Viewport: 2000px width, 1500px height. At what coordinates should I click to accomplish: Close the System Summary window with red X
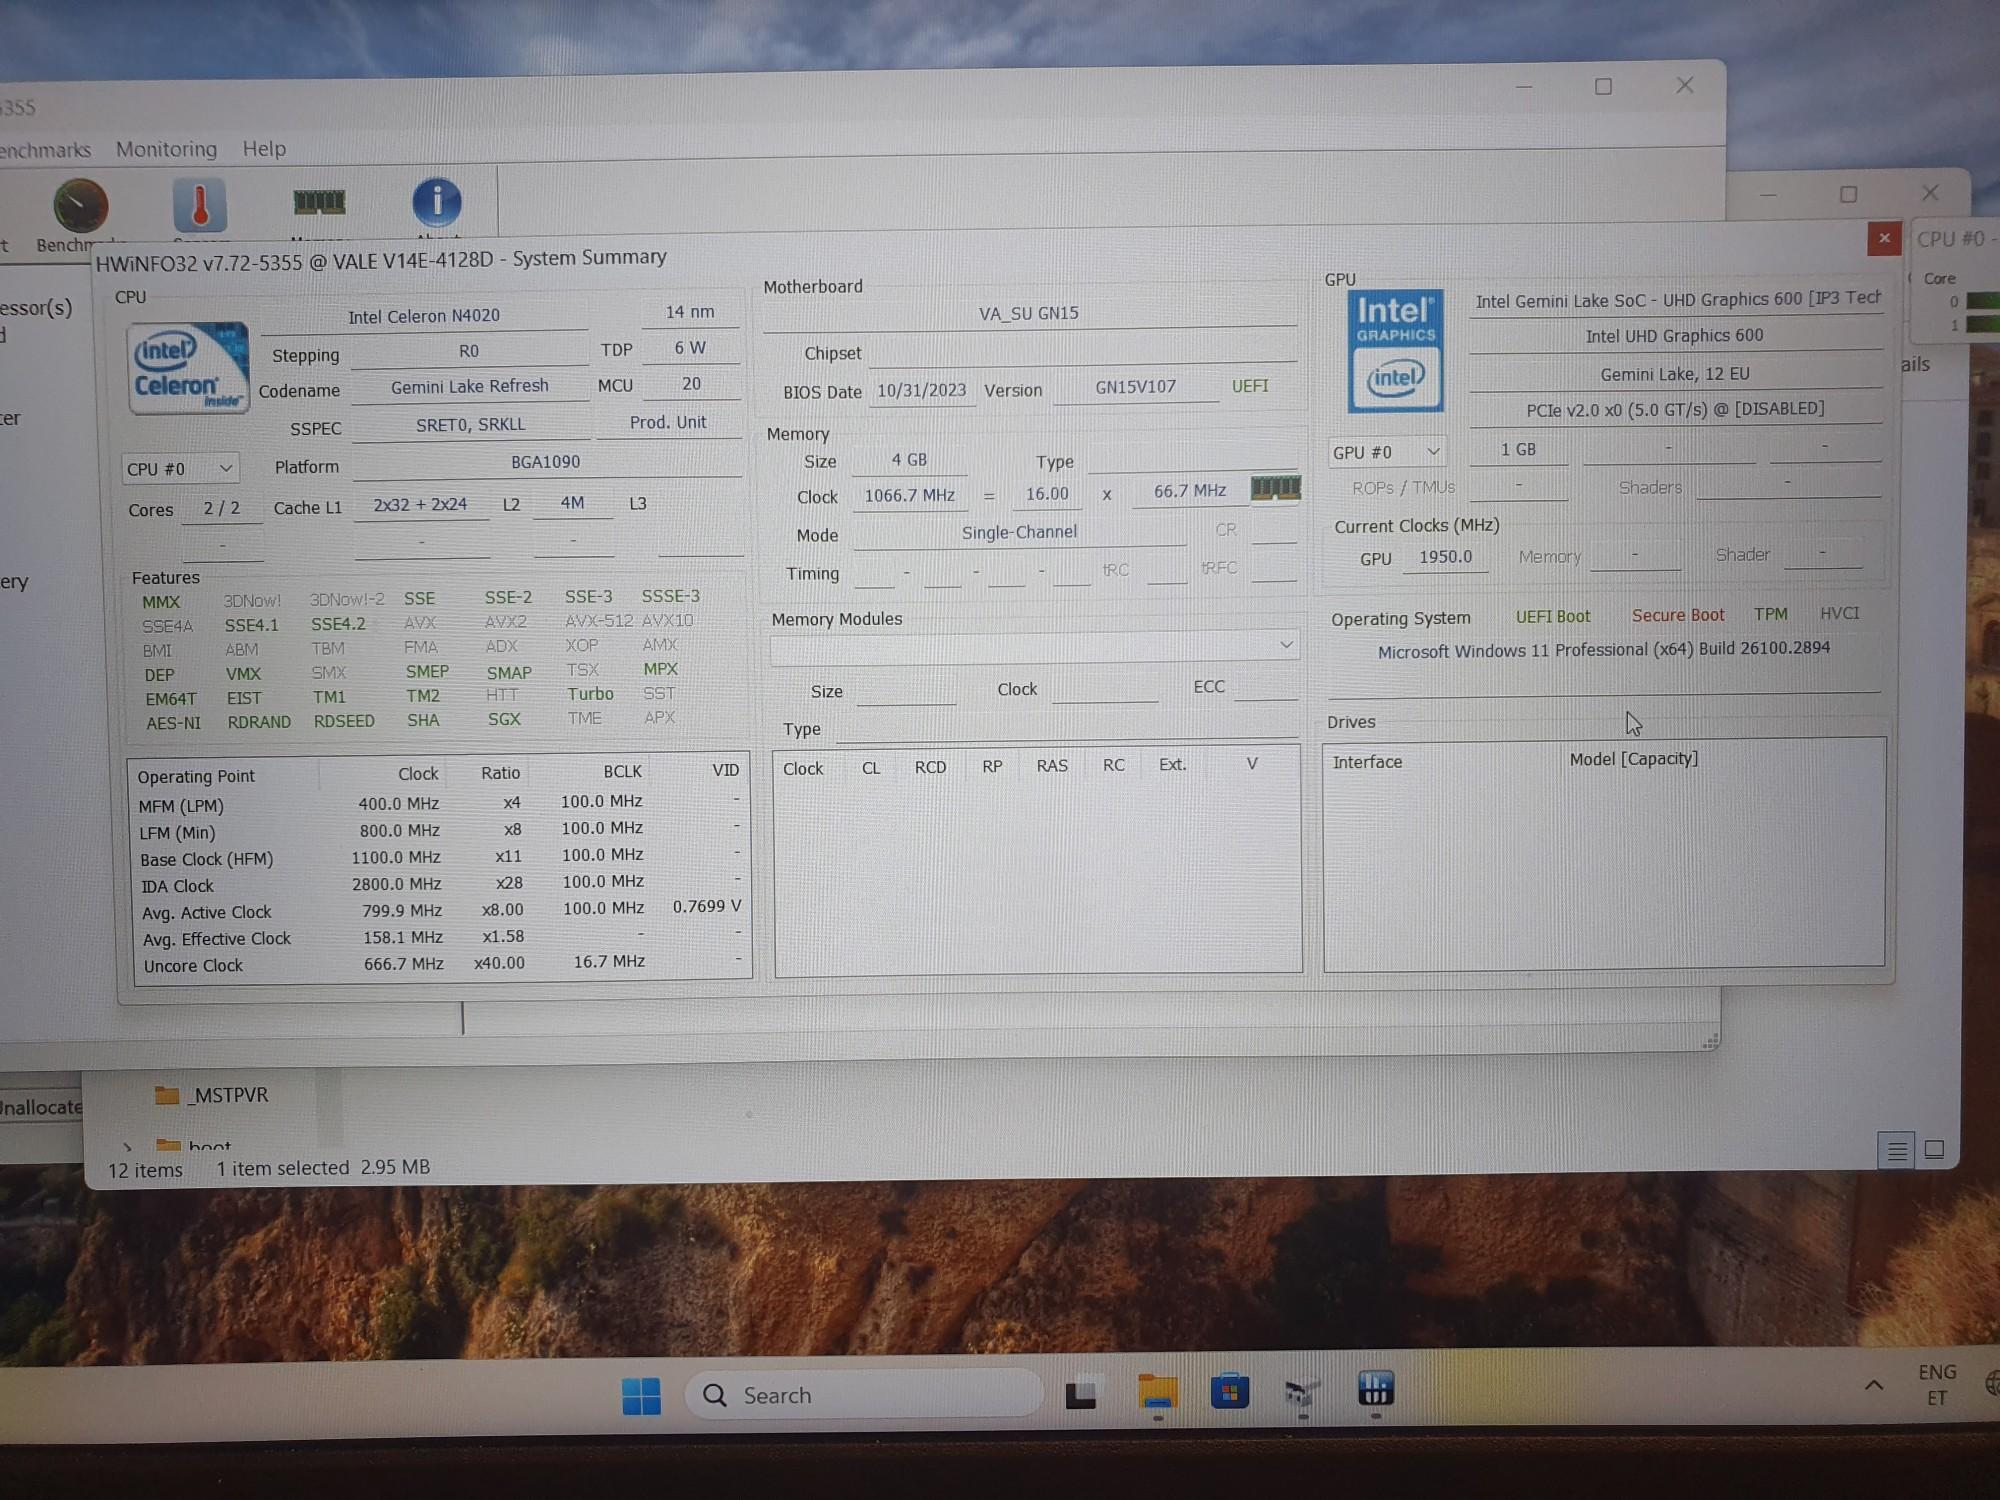(1884, 238)
